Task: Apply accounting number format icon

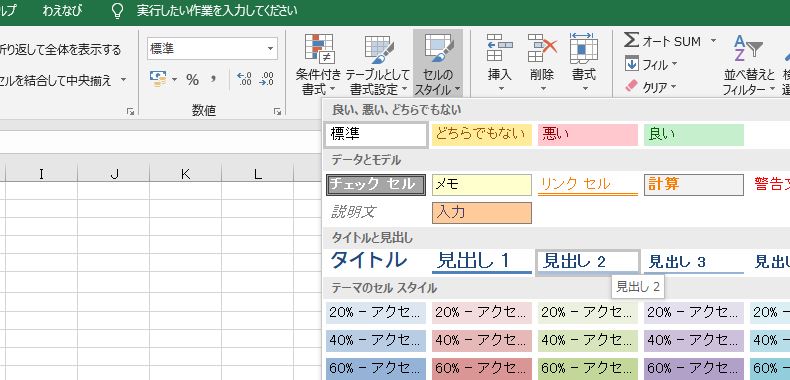Action: (x=158, y=79)
